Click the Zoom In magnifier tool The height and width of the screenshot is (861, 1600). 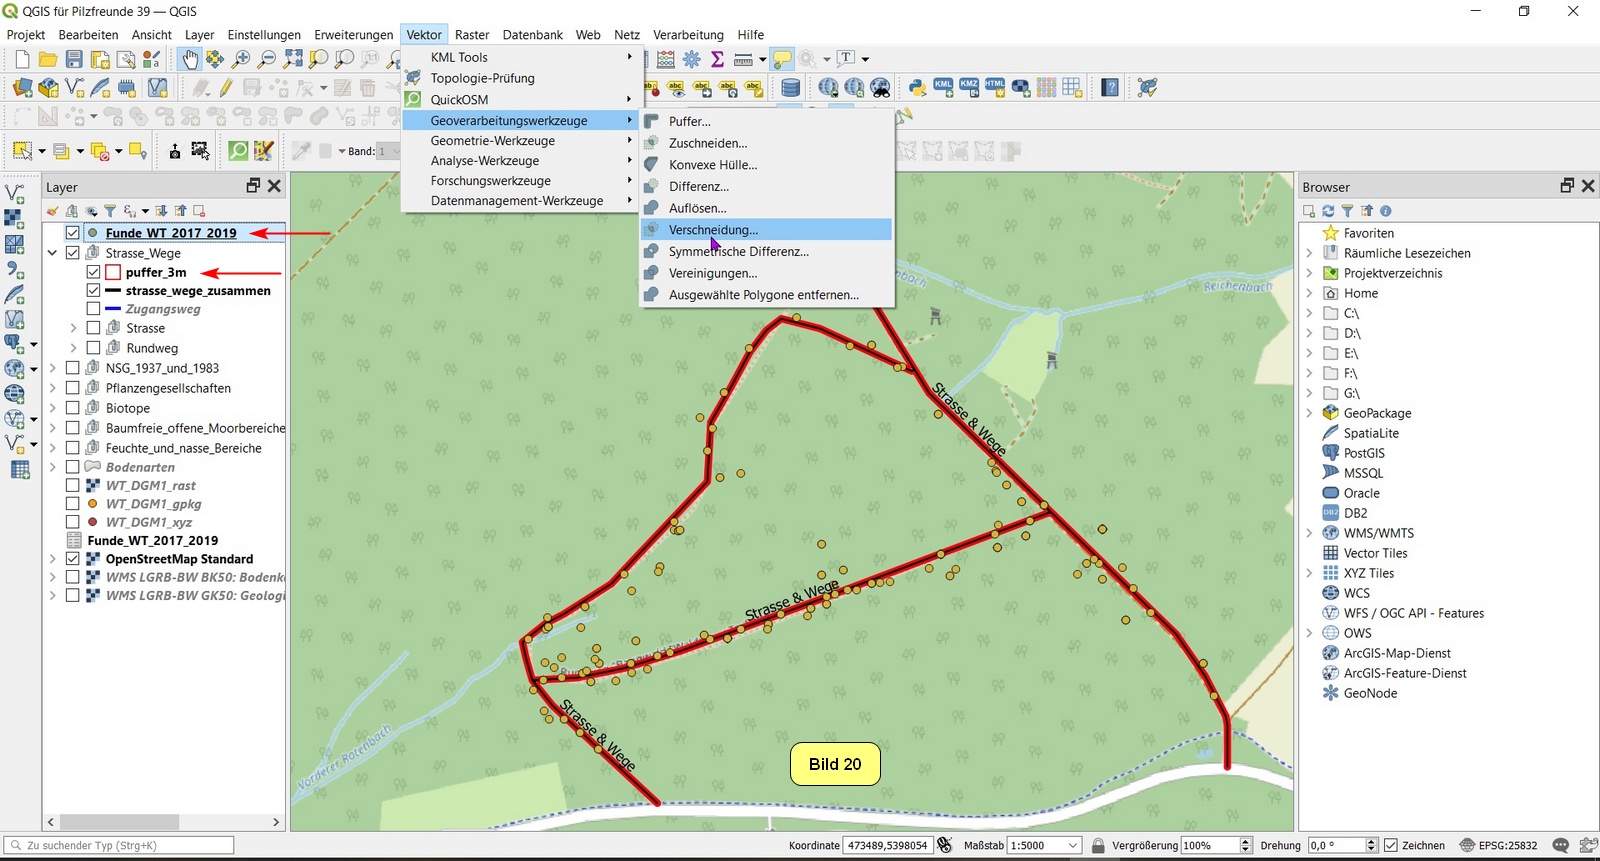(241, 60)
